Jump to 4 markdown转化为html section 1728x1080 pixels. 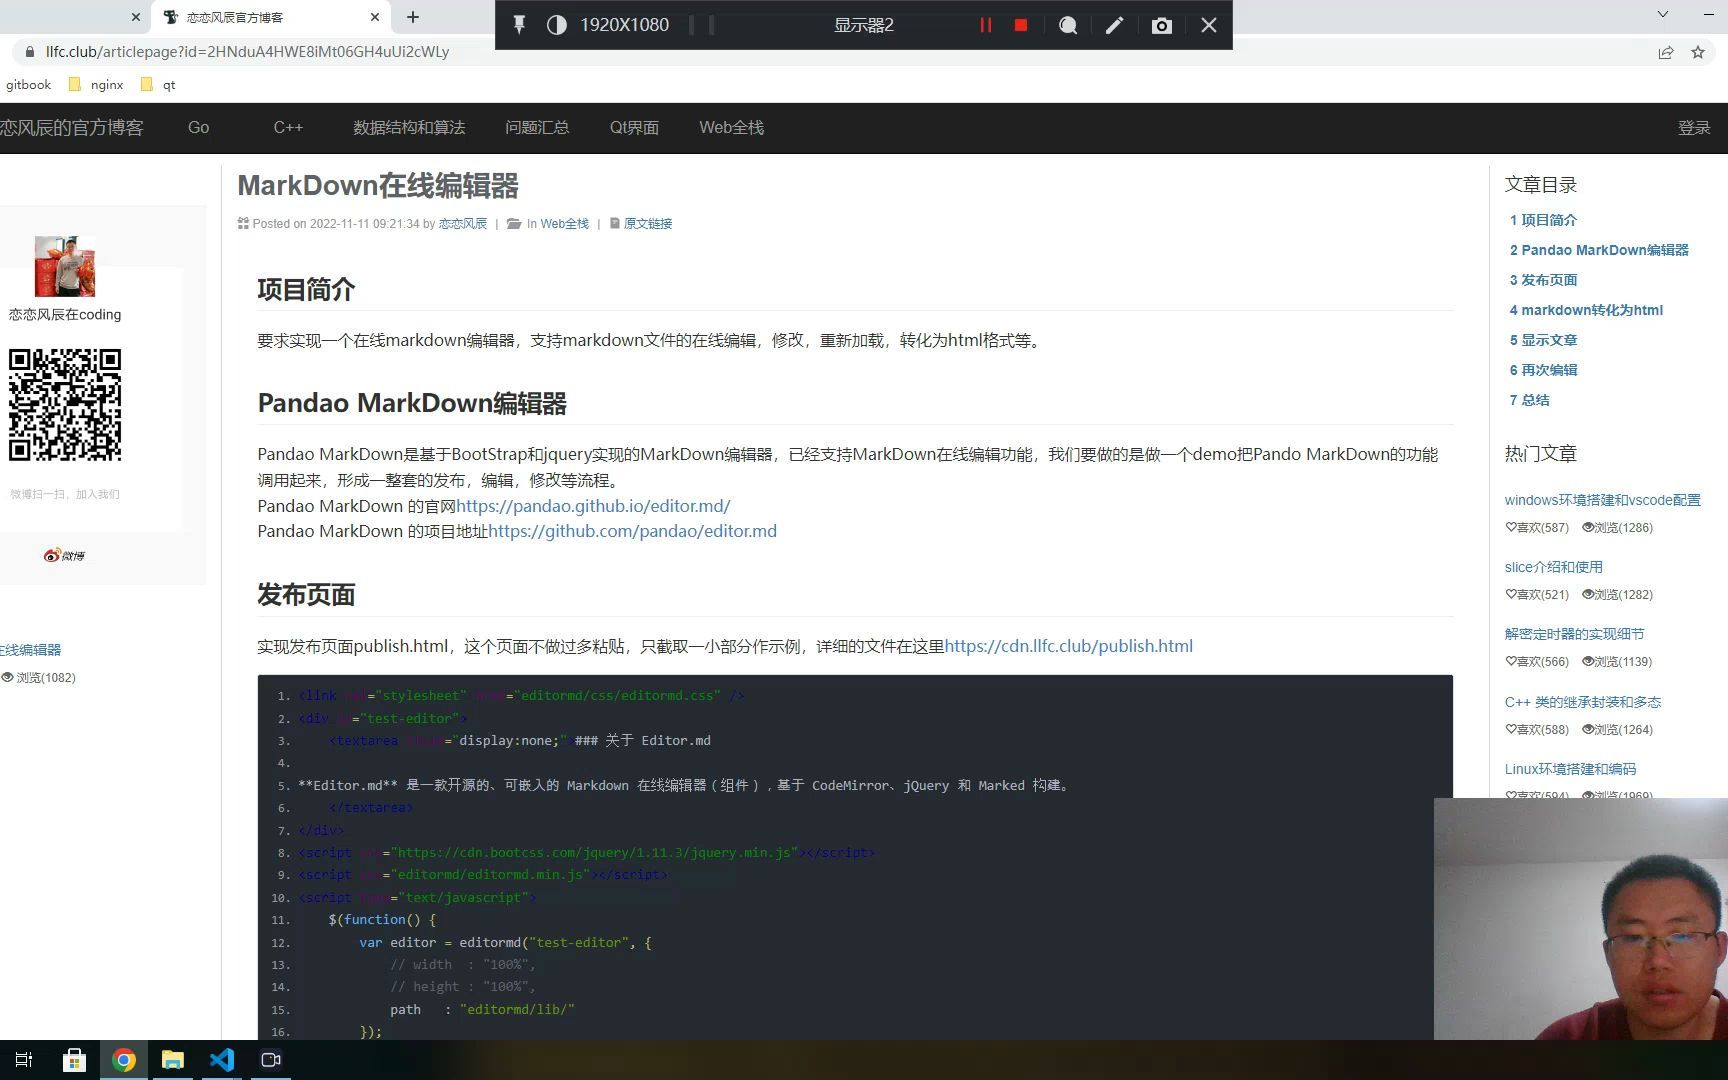1586,310
